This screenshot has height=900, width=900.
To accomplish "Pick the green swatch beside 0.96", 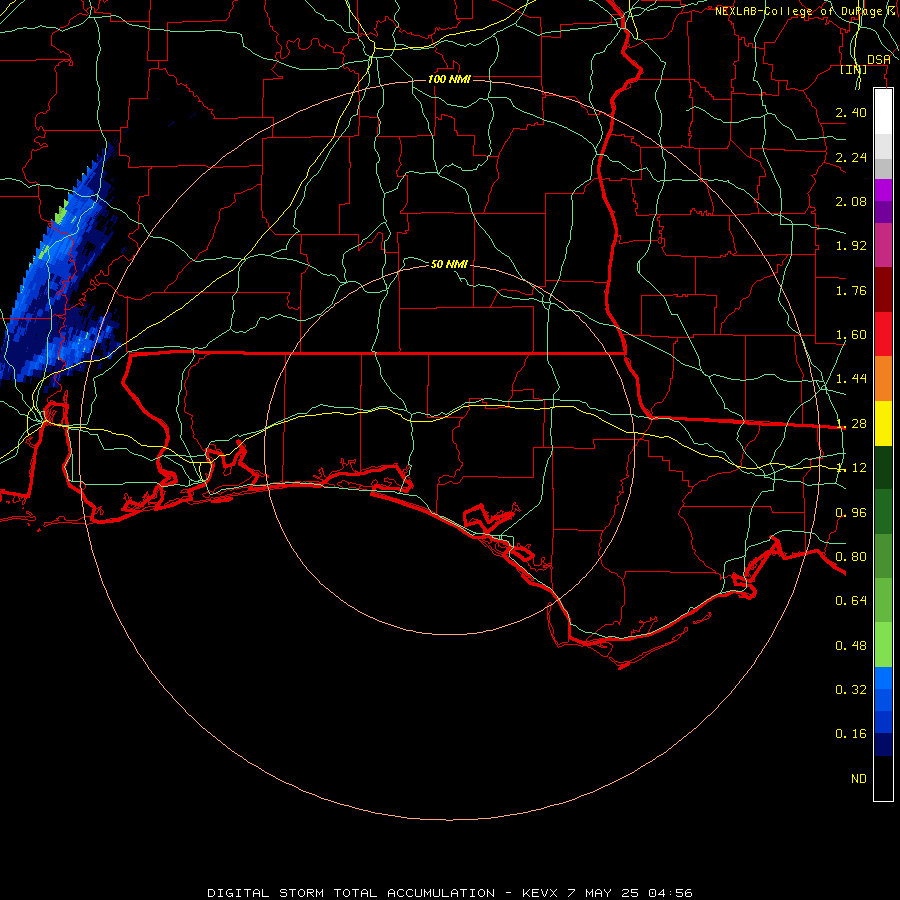I will 883,512.
